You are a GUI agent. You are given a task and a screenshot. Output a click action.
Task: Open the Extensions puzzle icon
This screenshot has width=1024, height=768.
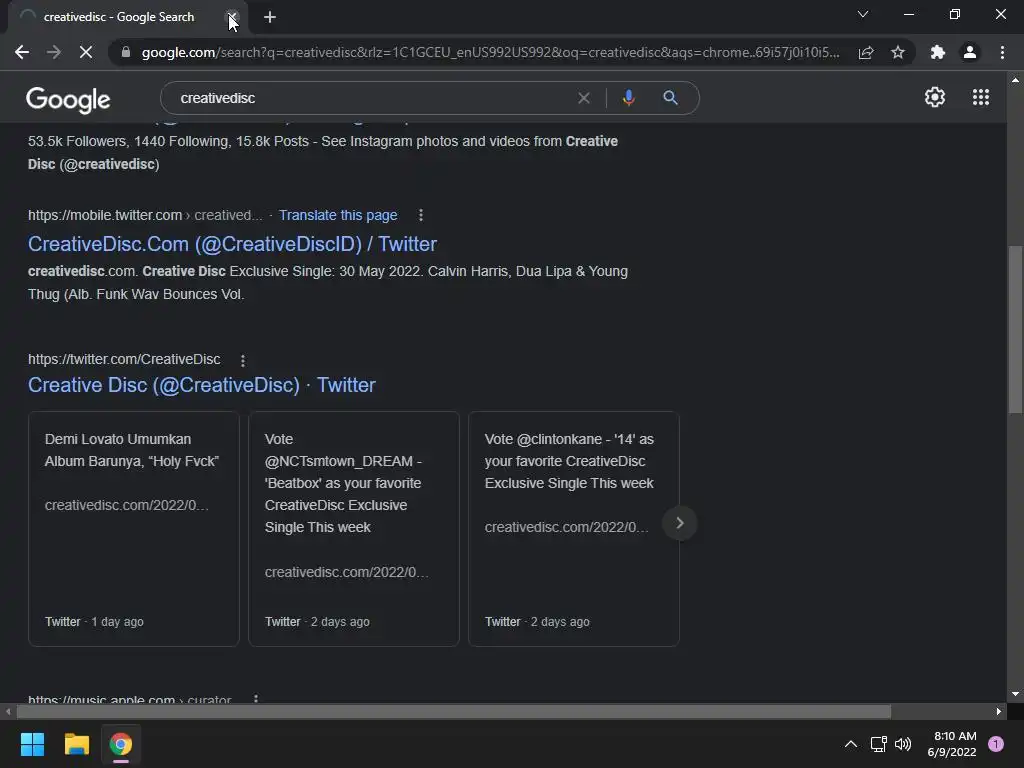tap(938, 52)
